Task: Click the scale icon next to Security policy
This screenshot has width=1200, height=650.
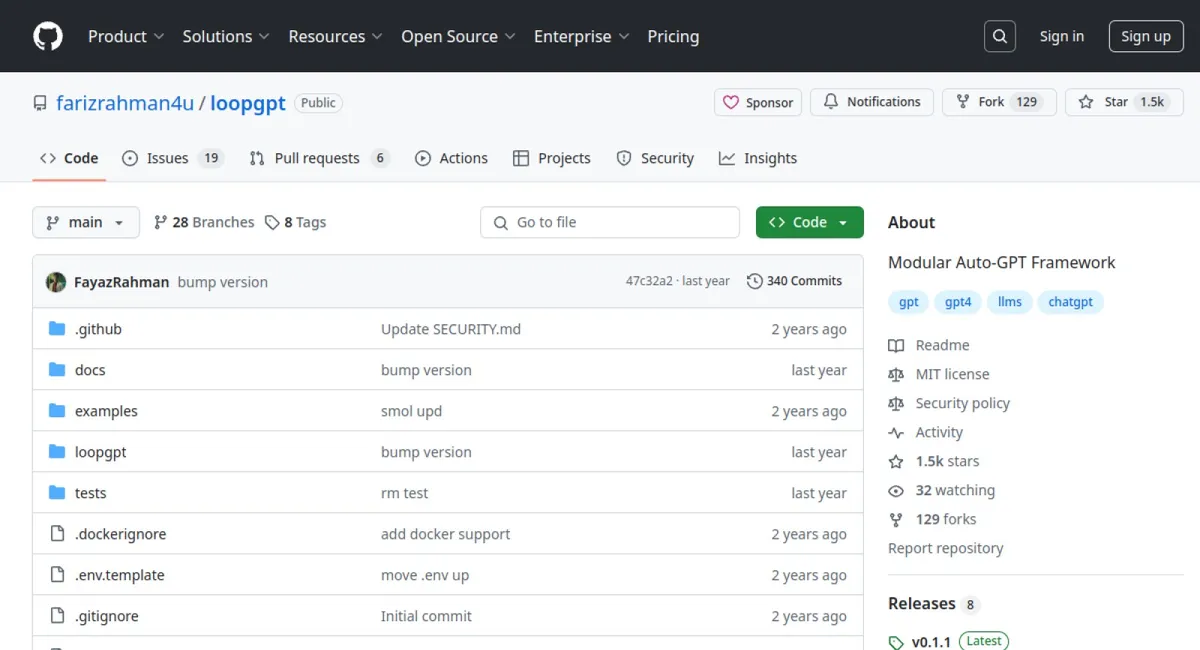Action: [x=896, y=403]
